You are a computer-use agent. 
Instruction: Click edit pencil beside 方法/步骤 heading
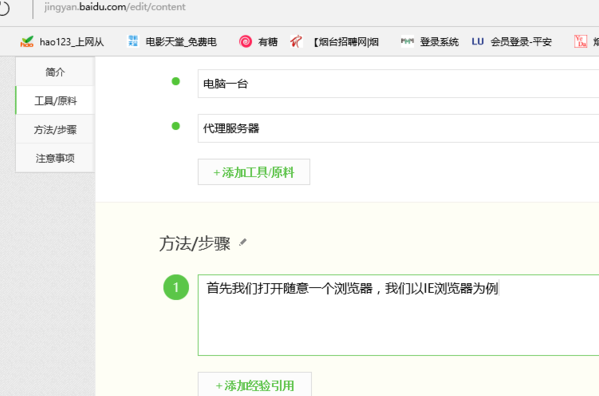[243, 242]
